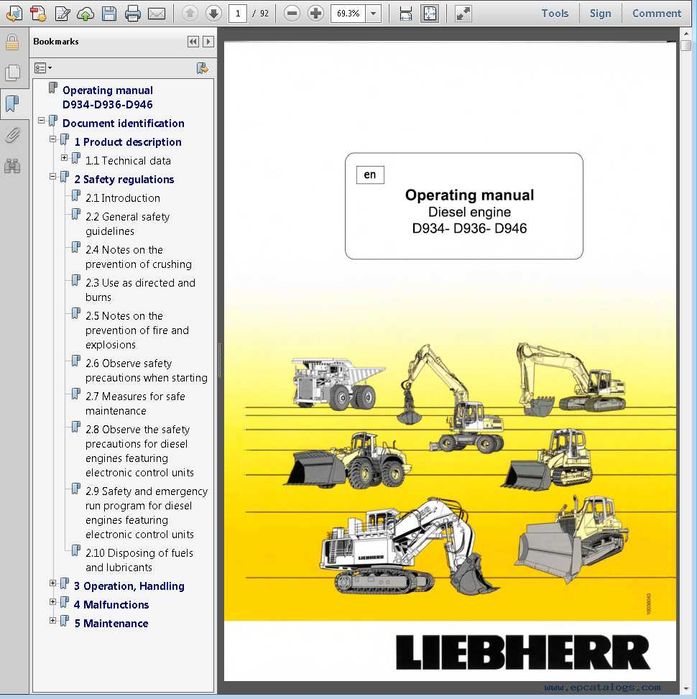Open bookmarks options menu dropdown
697x699 pixels.
click(x=43, y=68)
